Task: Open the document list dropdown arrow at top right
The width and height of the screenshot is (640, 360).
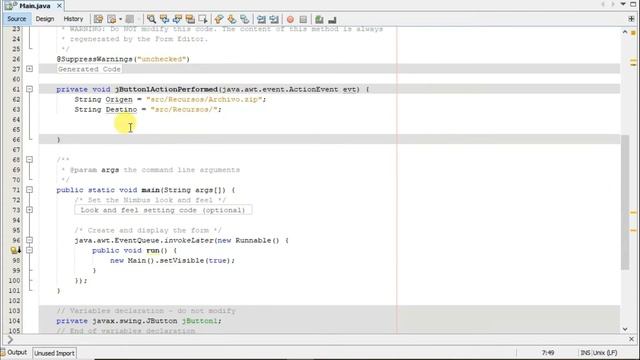Action: coord(623,4)
